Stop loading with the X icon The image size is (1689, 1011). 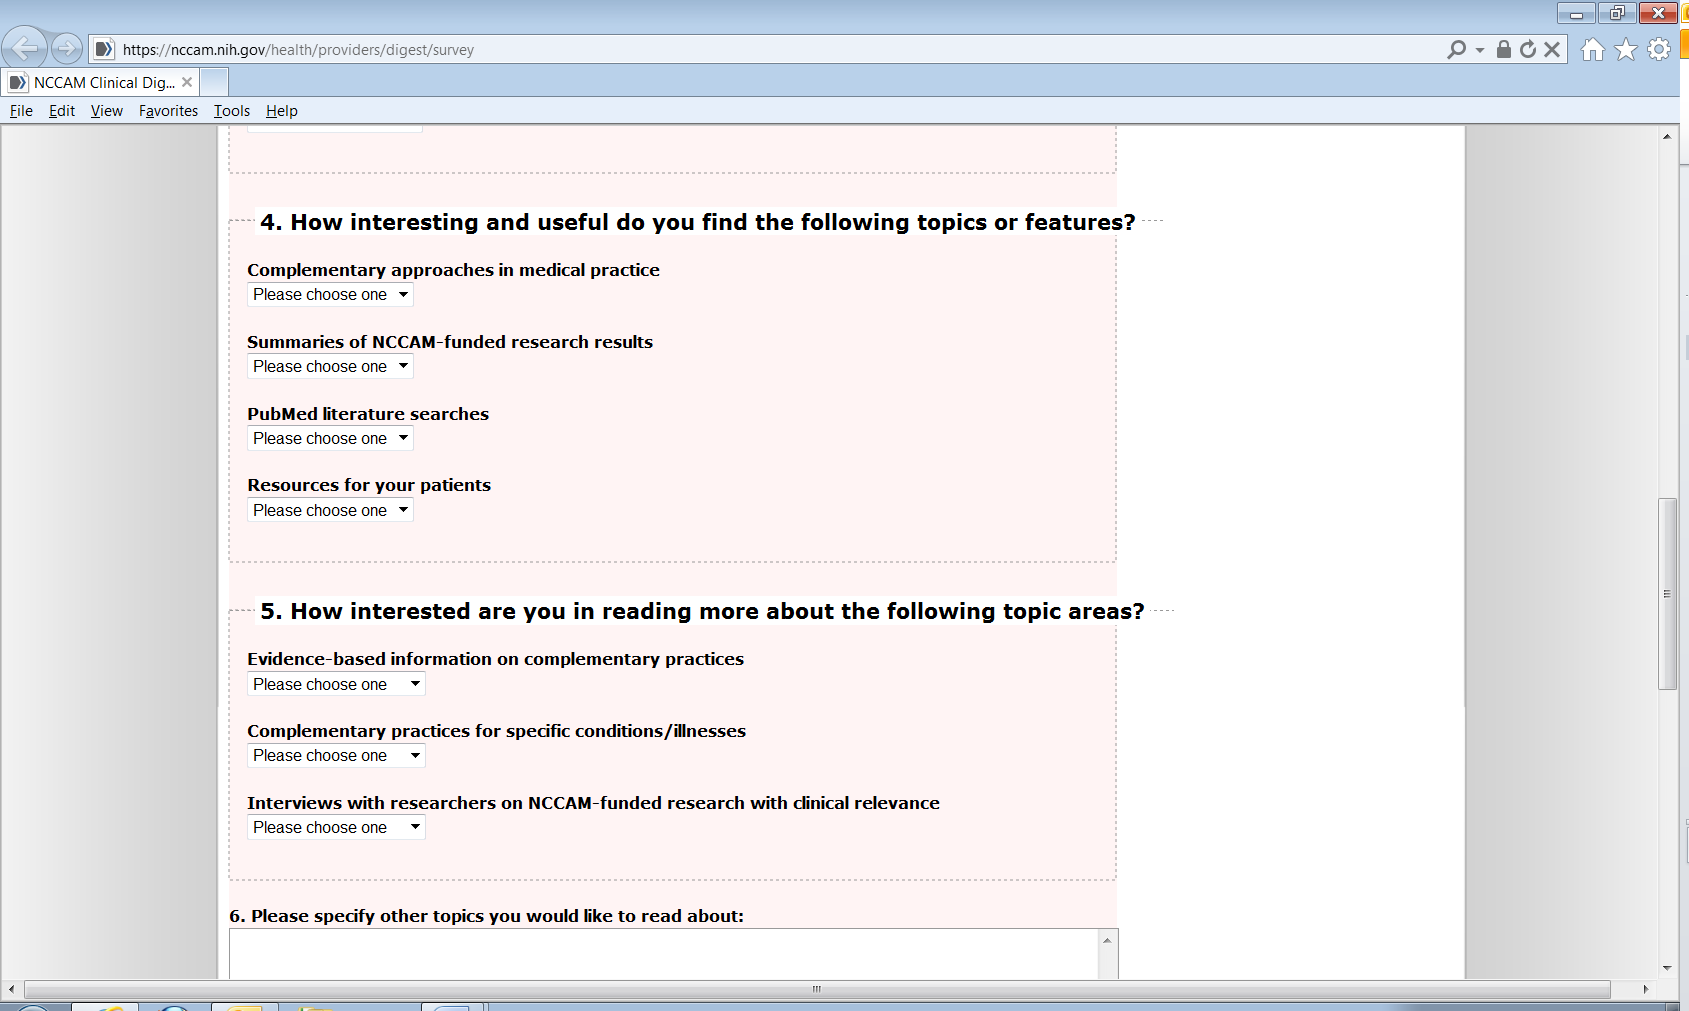(x=1552, y=49)
